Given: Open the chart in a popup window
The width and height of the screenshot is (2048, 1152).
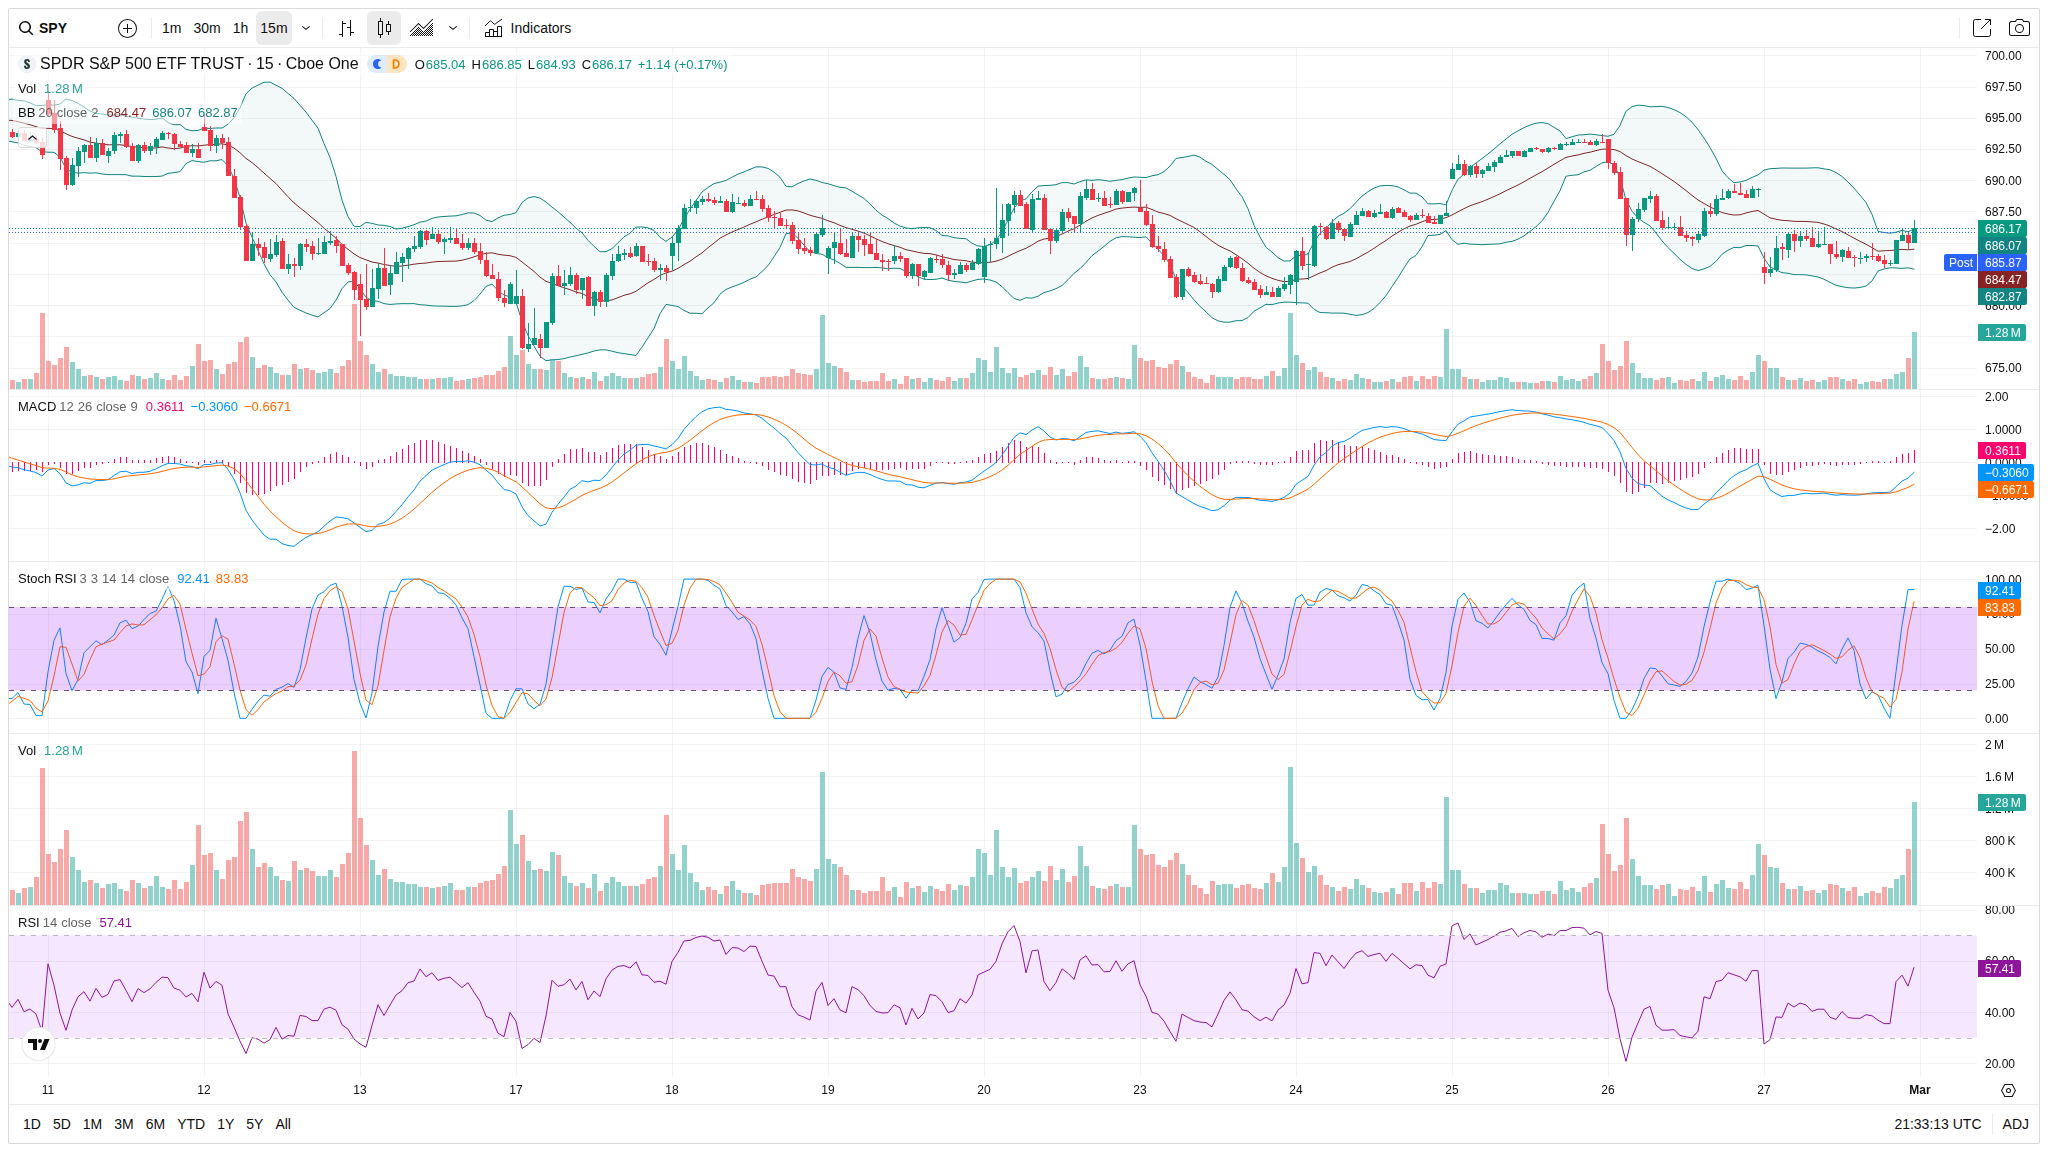Looking at the screenshot, I should pos(1981,28).
